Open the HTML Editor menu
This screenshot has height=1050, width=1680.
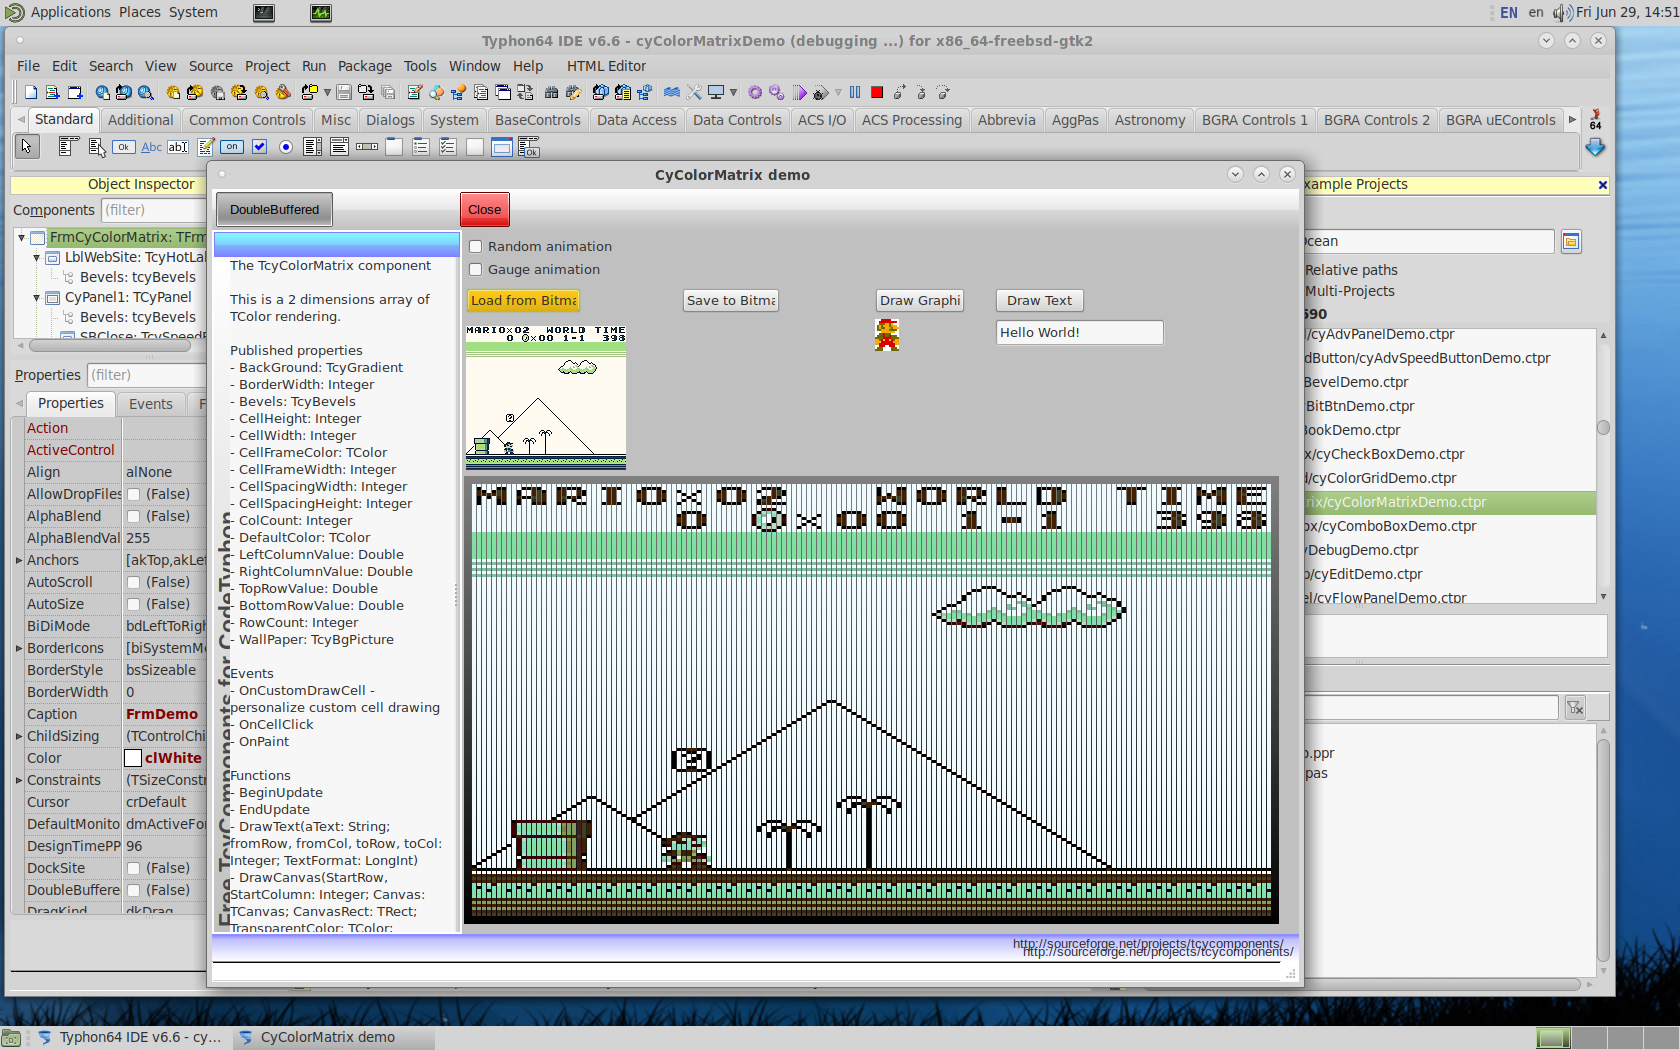tap(606, 66)
